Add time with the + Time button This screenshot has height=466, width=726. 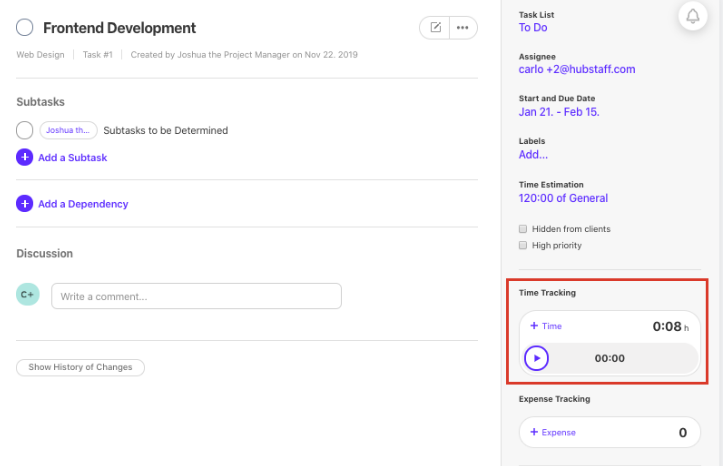click(546, 326)
